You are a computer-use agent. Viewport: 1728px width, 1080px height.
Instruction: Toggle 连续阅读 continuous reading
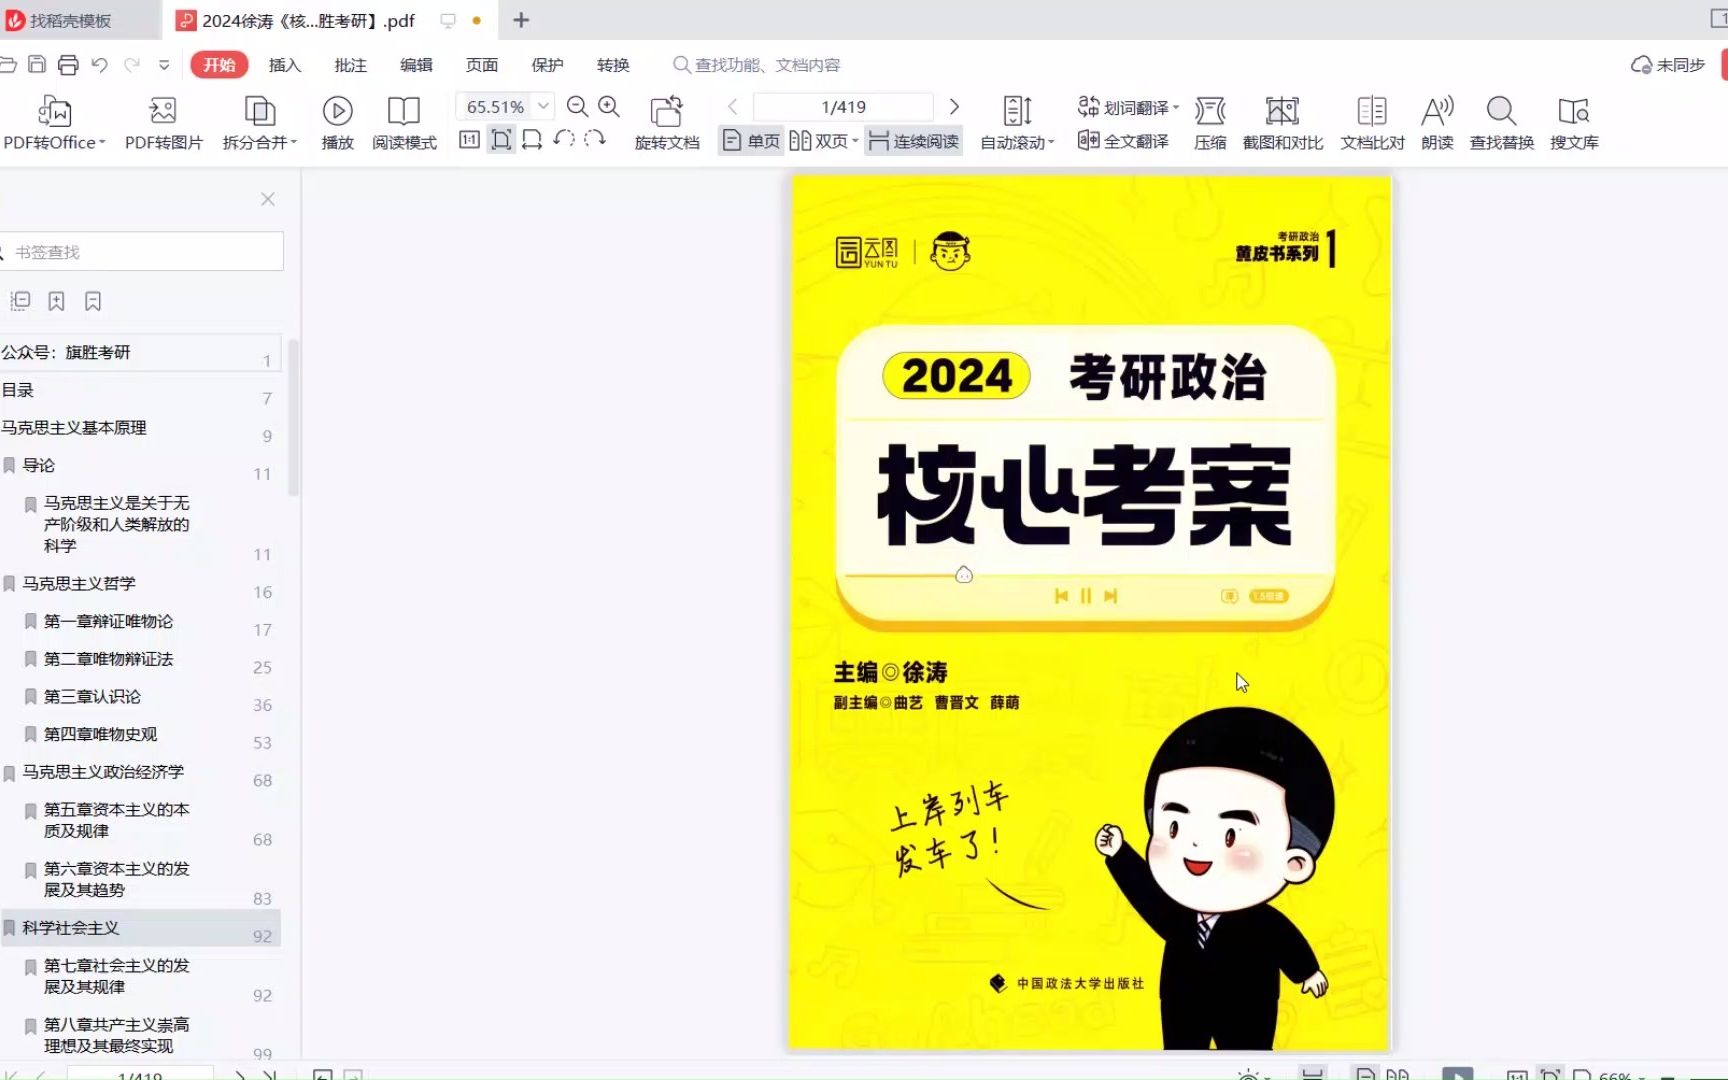(x=913, y=141)
